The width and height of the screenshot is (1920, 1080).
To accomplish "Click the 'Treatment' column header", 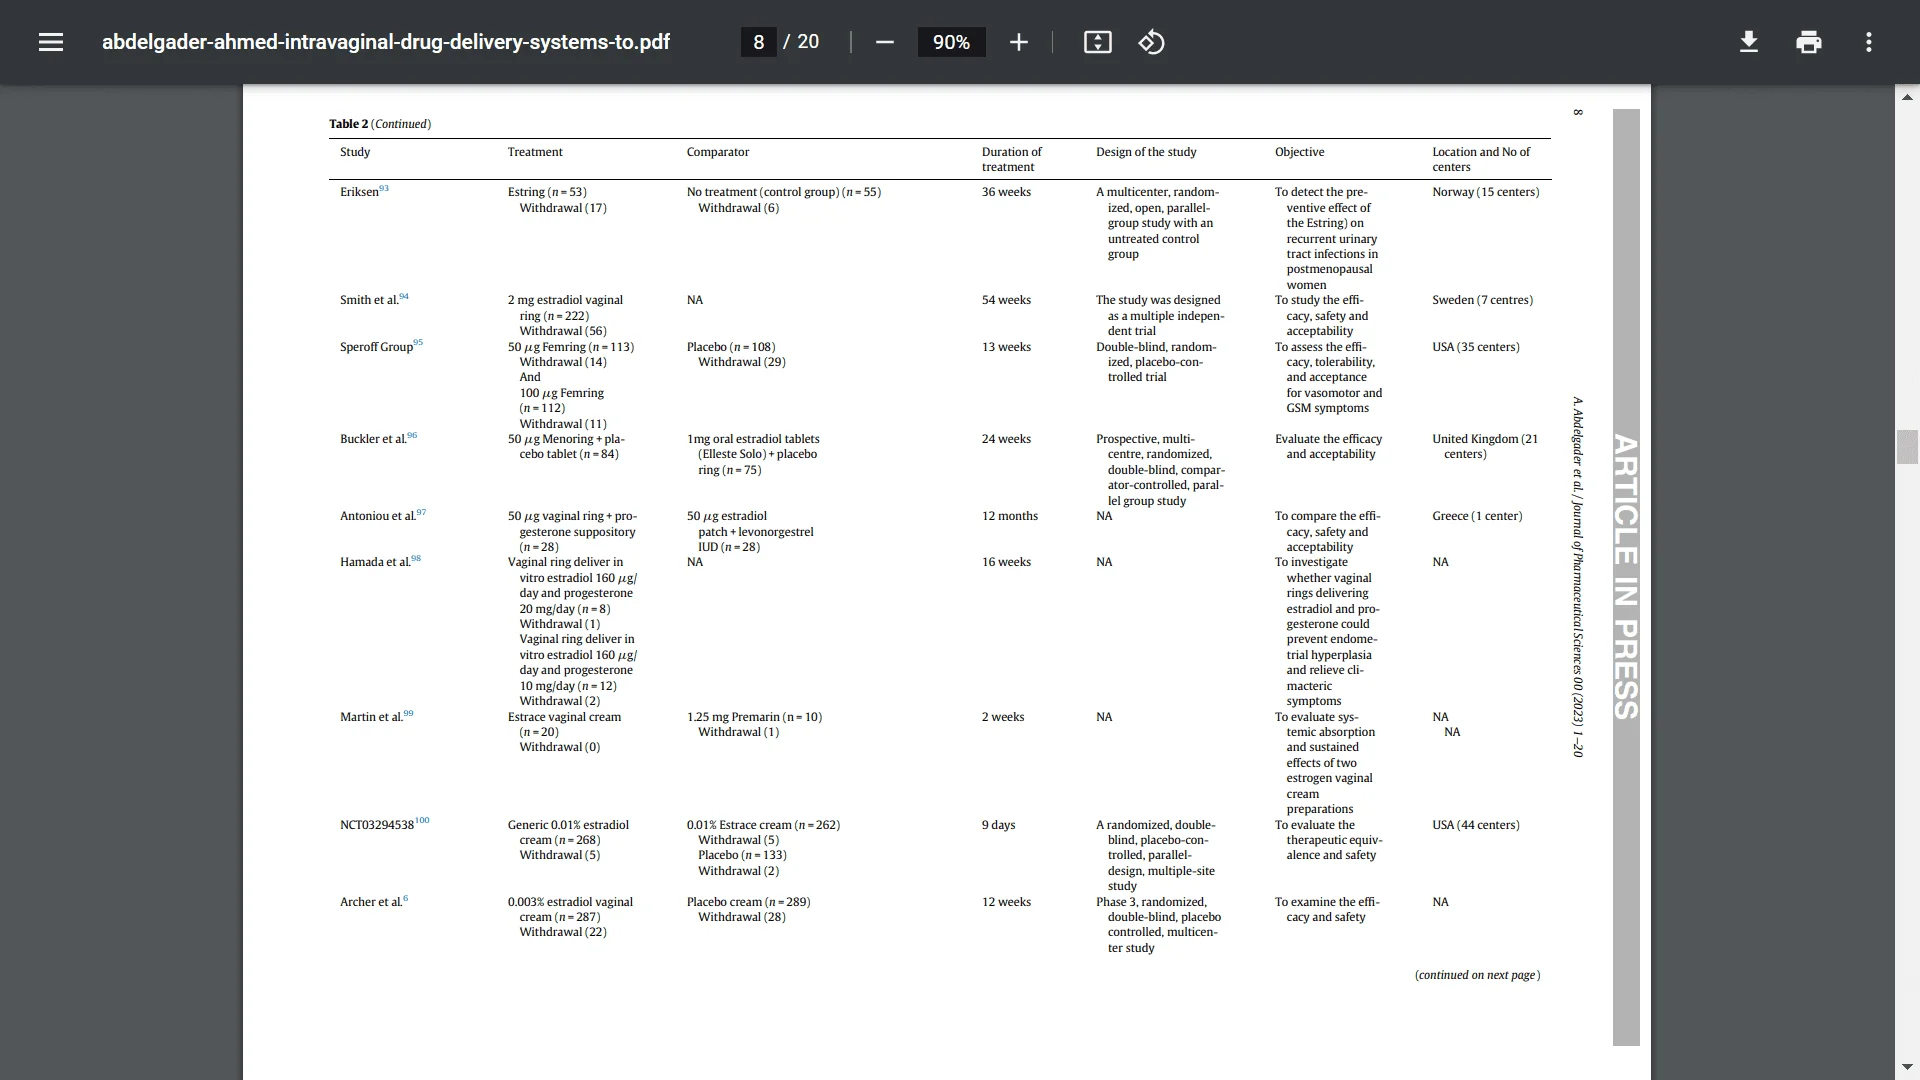I will tap(535, 152).
